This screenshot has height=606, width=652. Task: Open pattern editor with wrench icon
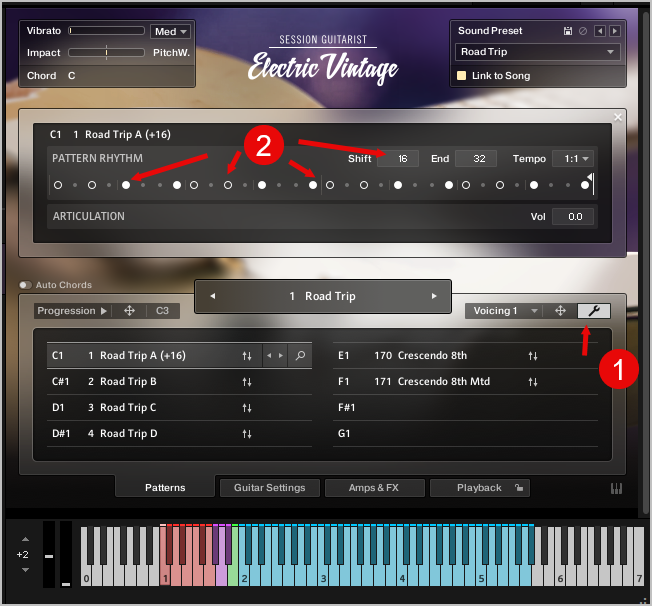594,311
